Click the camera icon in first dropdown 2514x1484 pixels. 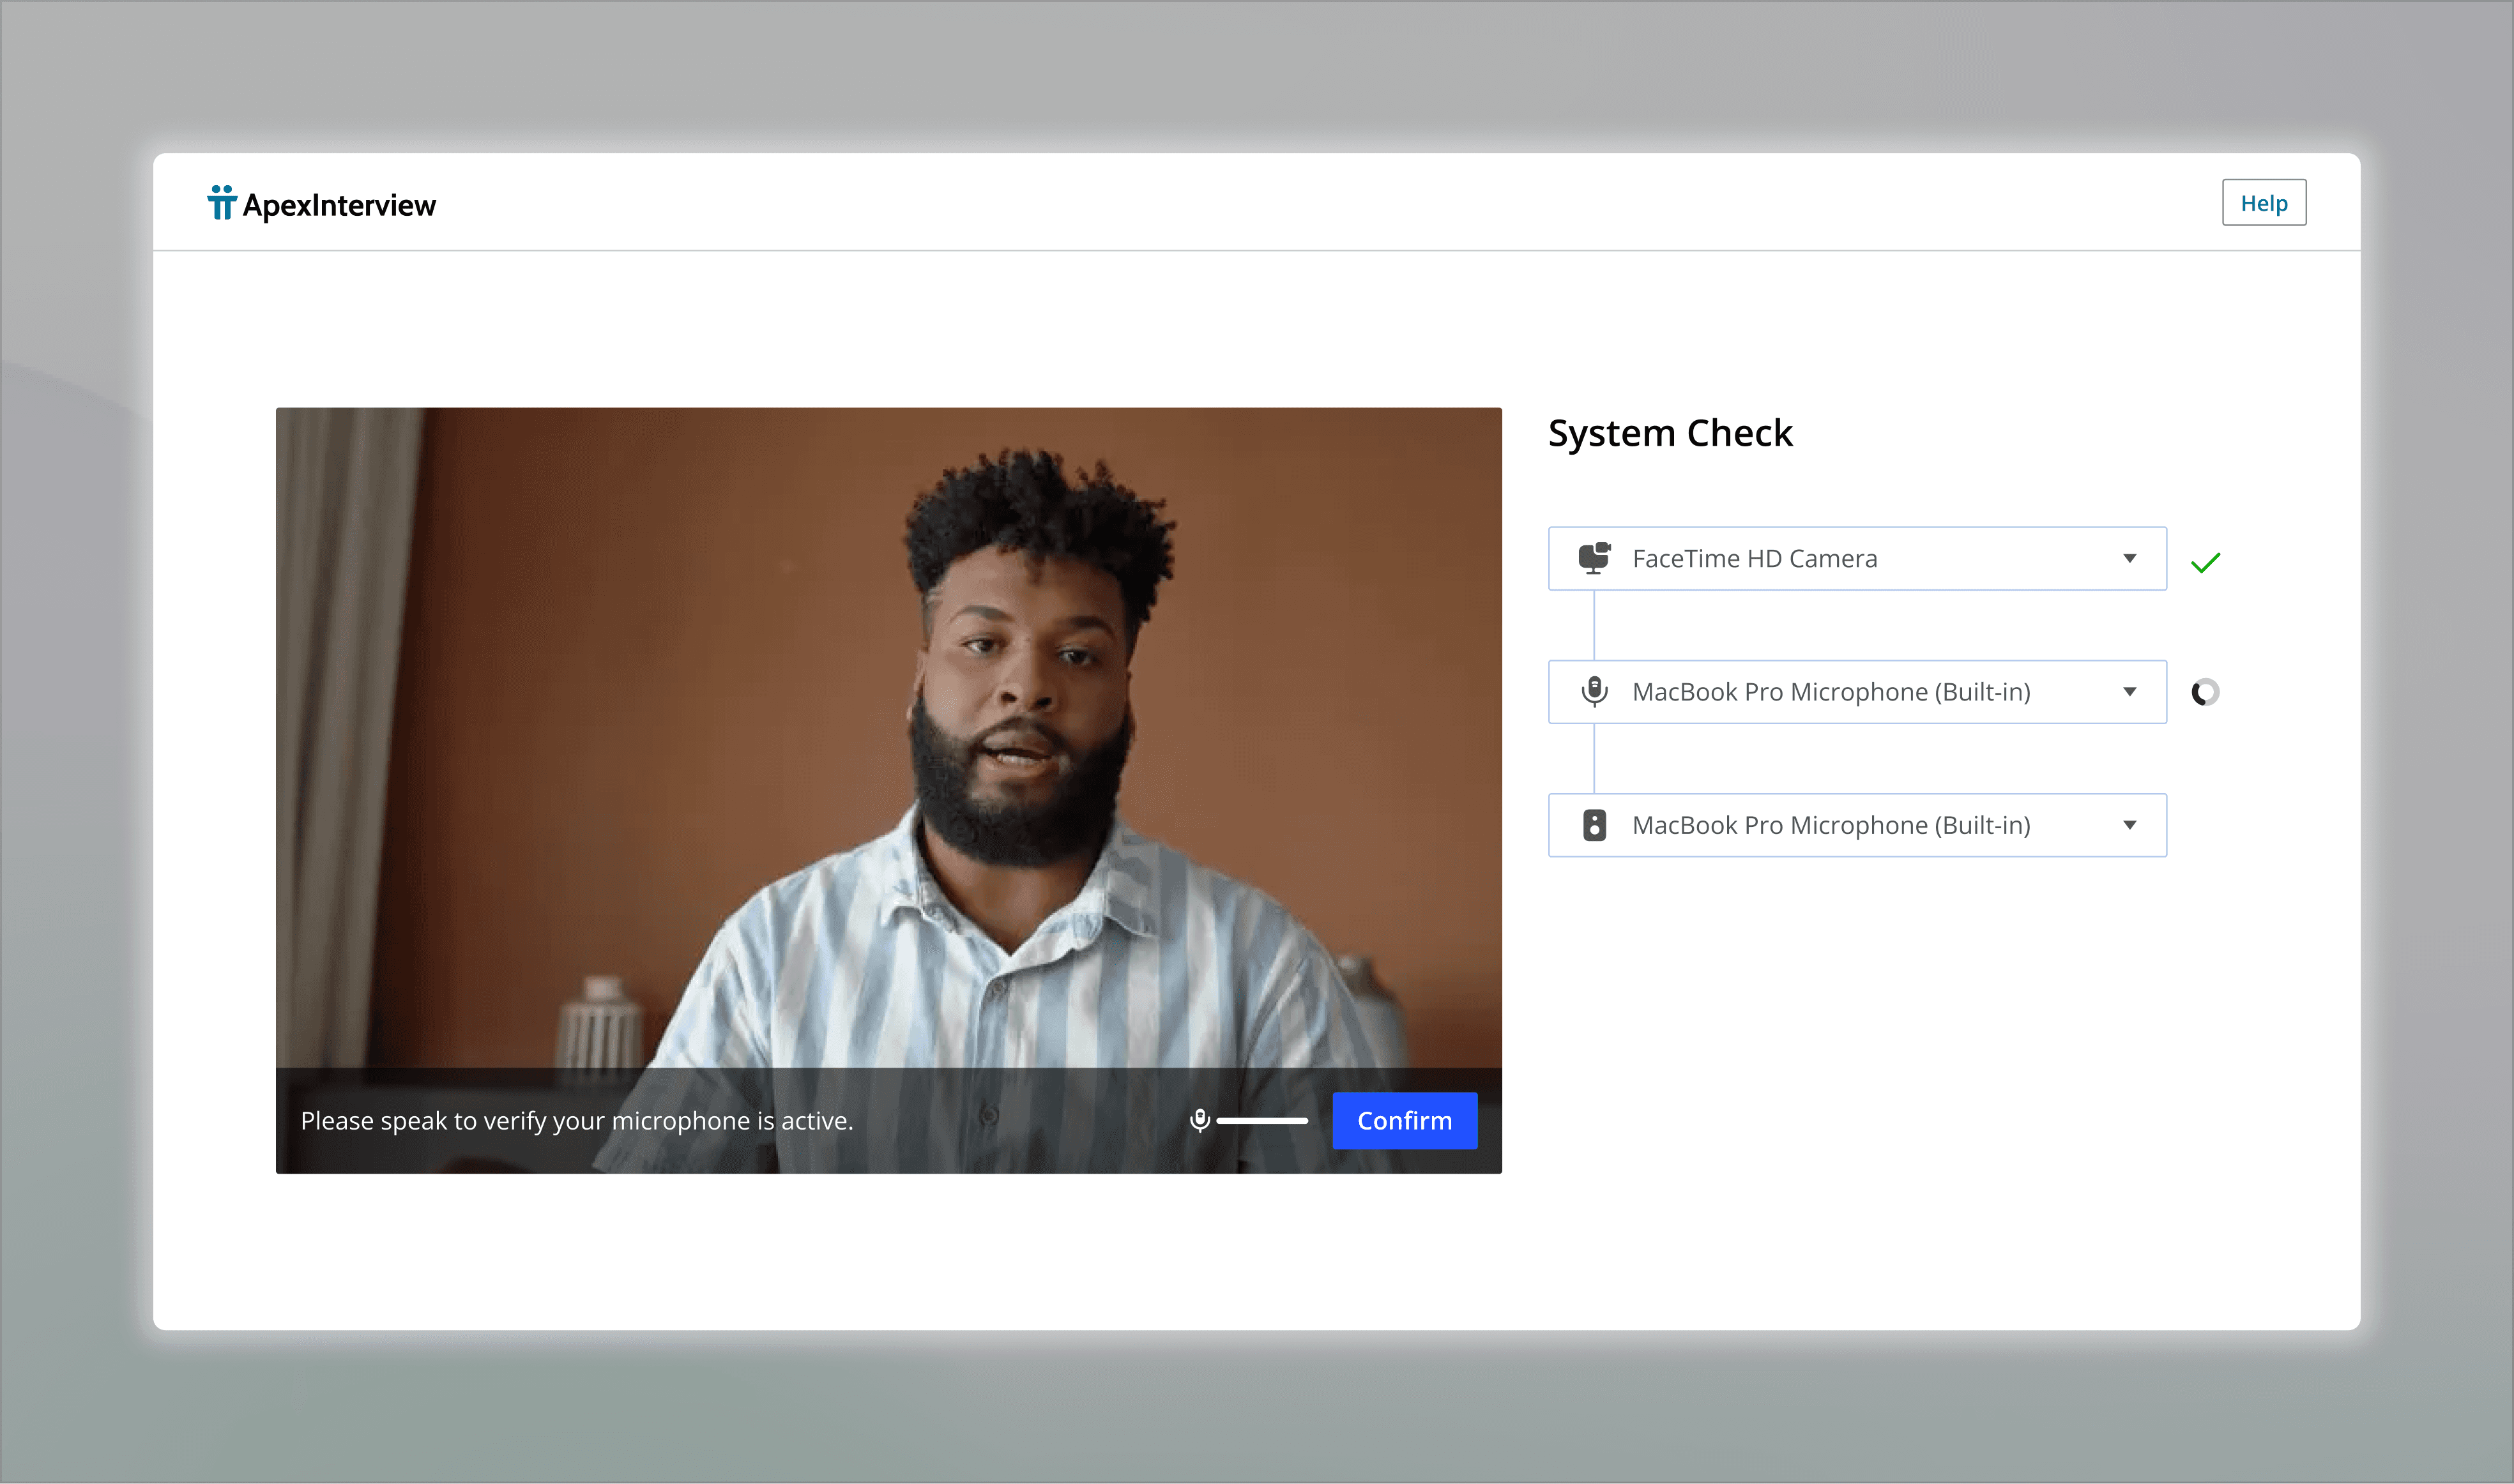tap(1594, 558)
